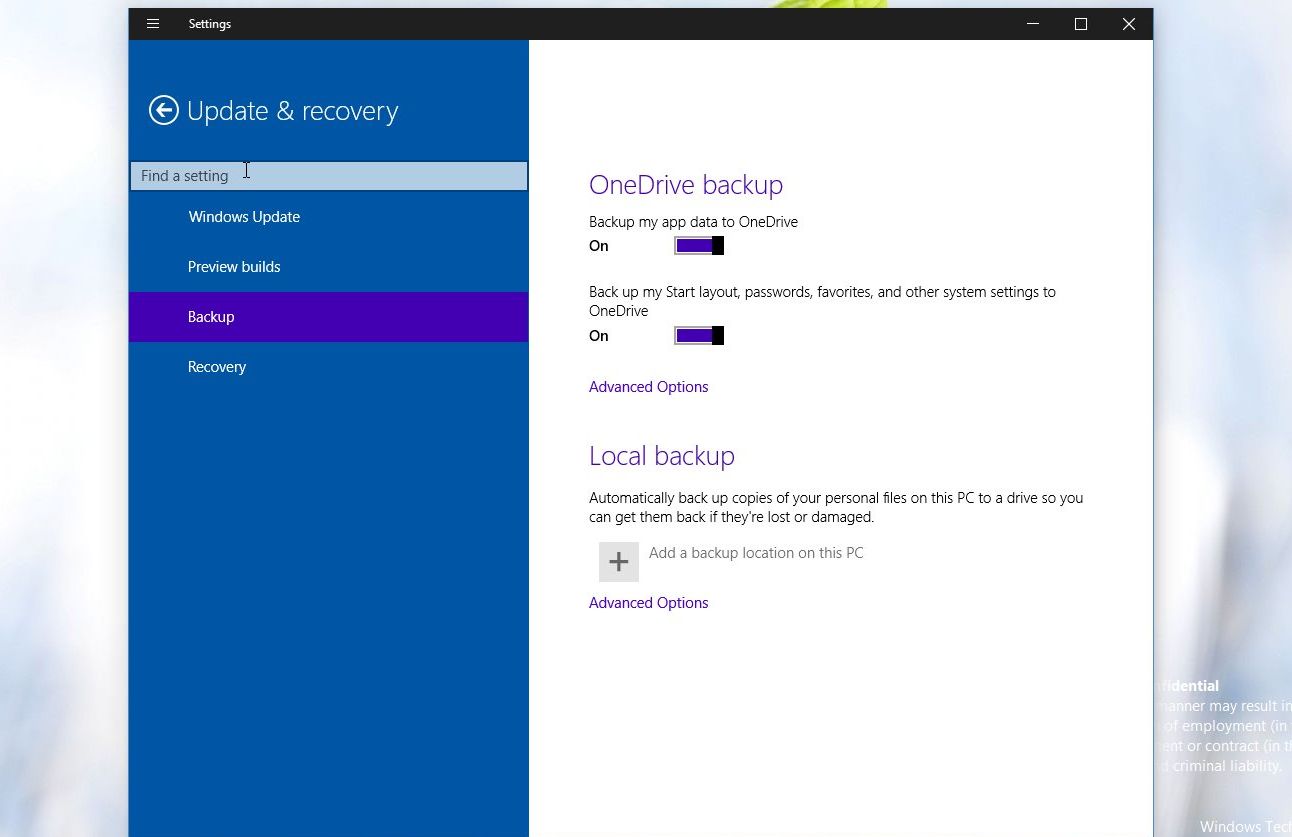The width and height of the screenshot is (1292, 837).
Task: Click the plus icon to add a backup location
Action: click(x=618, y=562)
